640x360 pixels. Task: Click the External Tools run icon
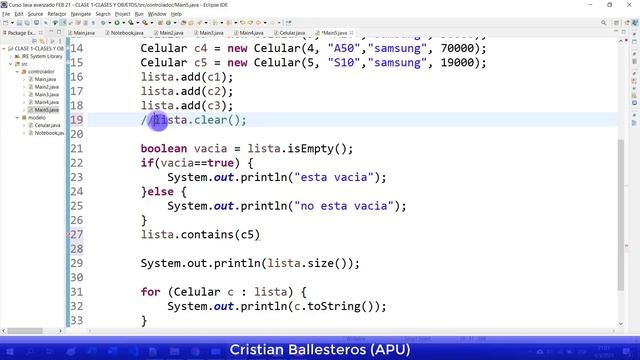145,23
